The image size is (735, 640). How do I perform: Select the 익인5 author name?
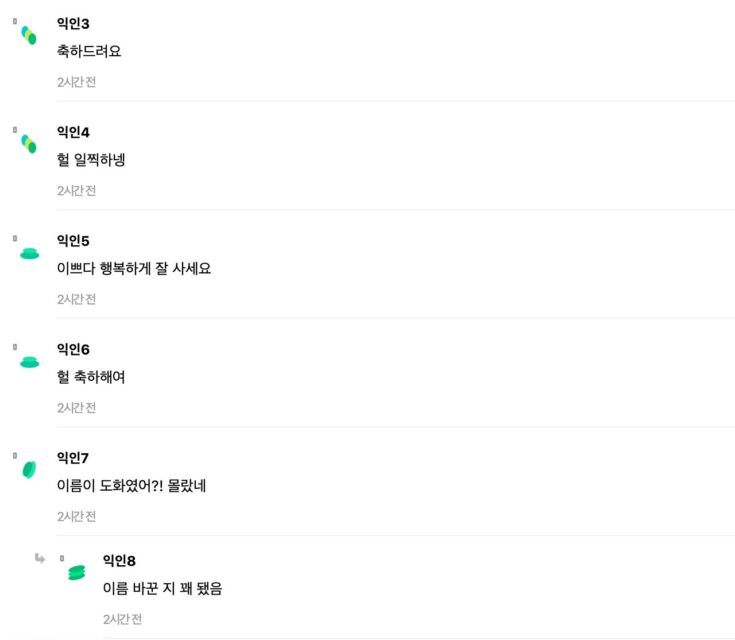point(73,240)
